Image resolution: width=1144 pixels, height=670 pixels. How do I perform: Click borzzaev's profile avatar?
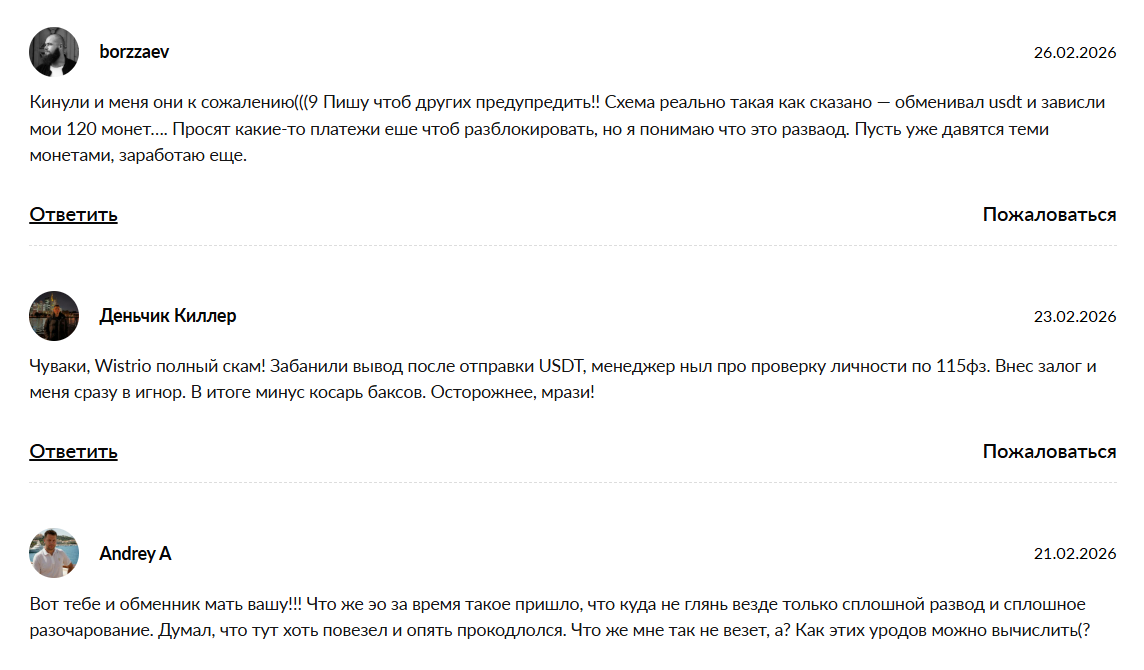pos(54,52)
